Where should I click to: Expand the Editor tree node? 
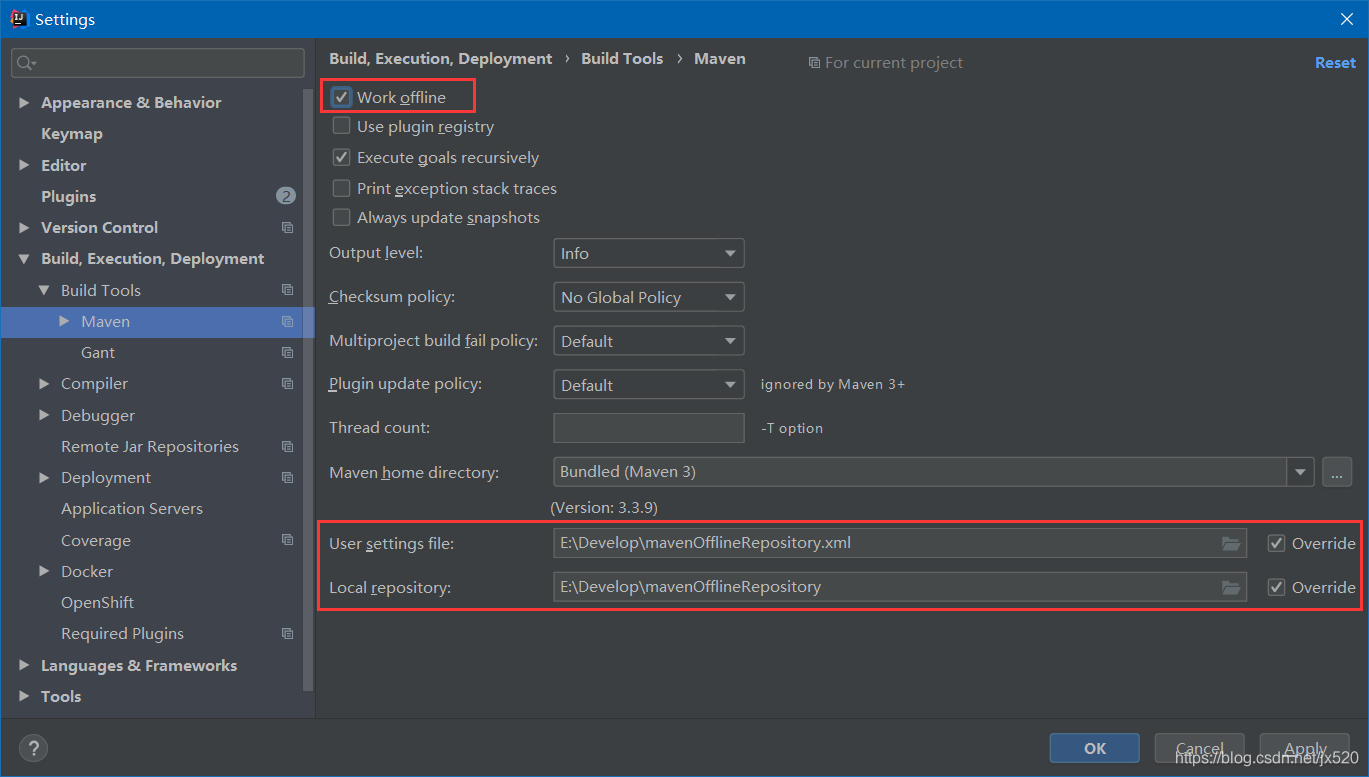[x=24, y=165]
